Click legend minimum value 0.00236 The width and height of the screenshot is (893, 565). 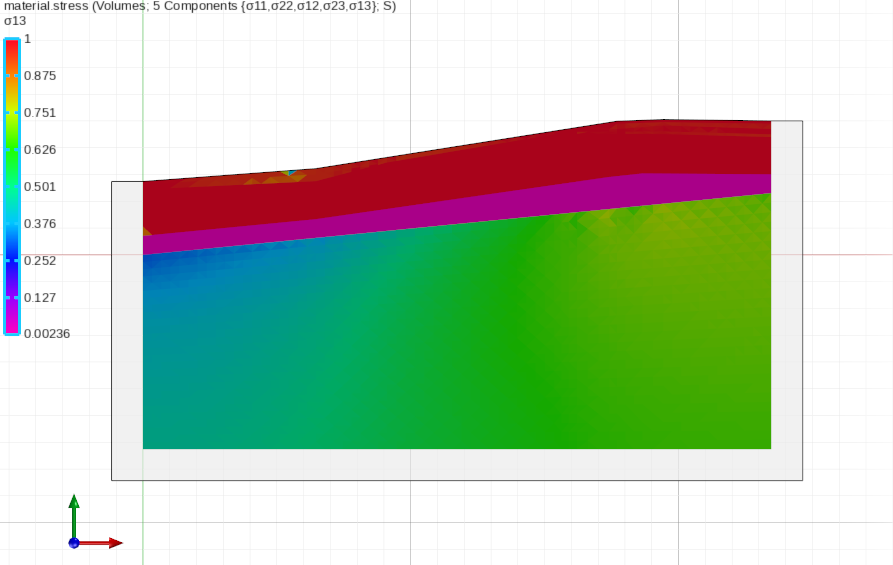(x=47, y=334)
